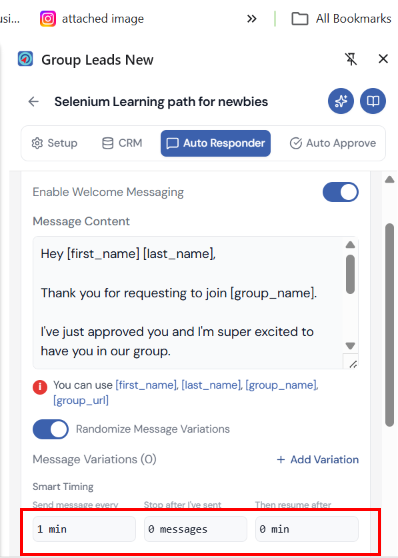Screen dimensions: 398x558
Task: Open the book guide icon button
Action: click(x=373, y=101)
